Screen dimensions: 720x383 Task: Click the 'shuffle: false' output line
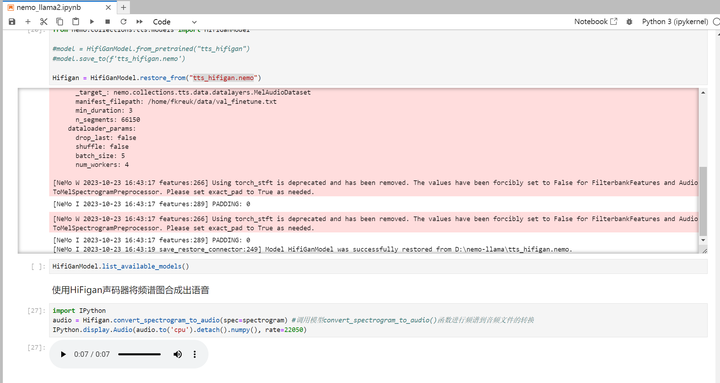[102, 146]
